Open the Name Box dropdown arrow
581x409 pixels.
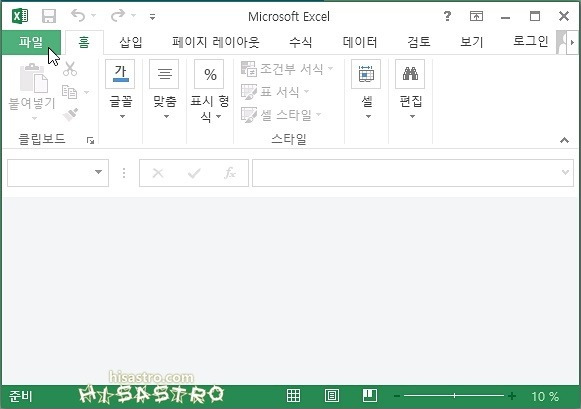(98, 172)
